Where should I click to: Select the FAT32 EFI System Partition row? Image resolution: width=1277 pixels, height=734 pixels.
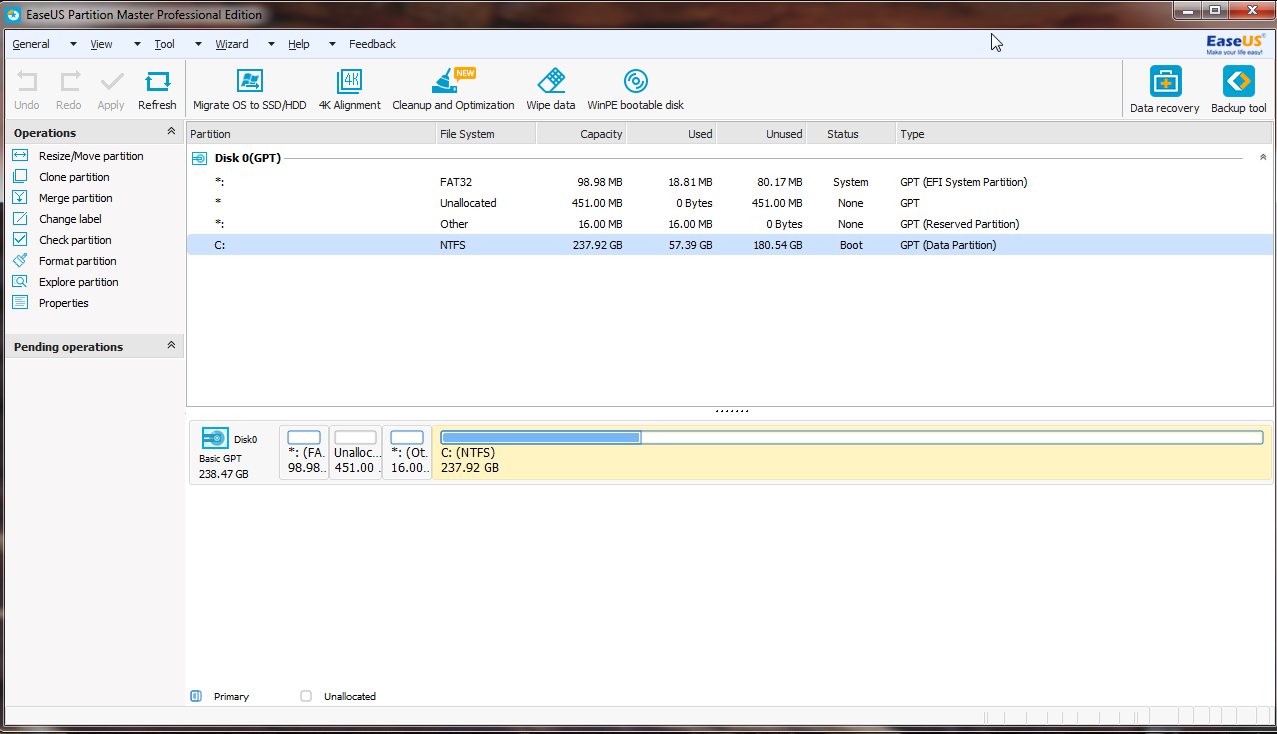click(x=729, y=182)
